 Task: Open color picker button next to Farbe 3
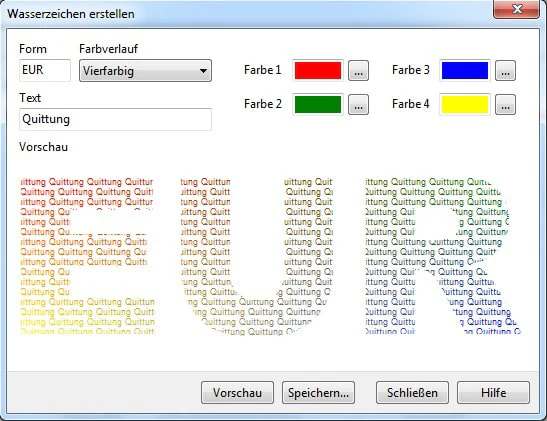click(x=505, y=71)
